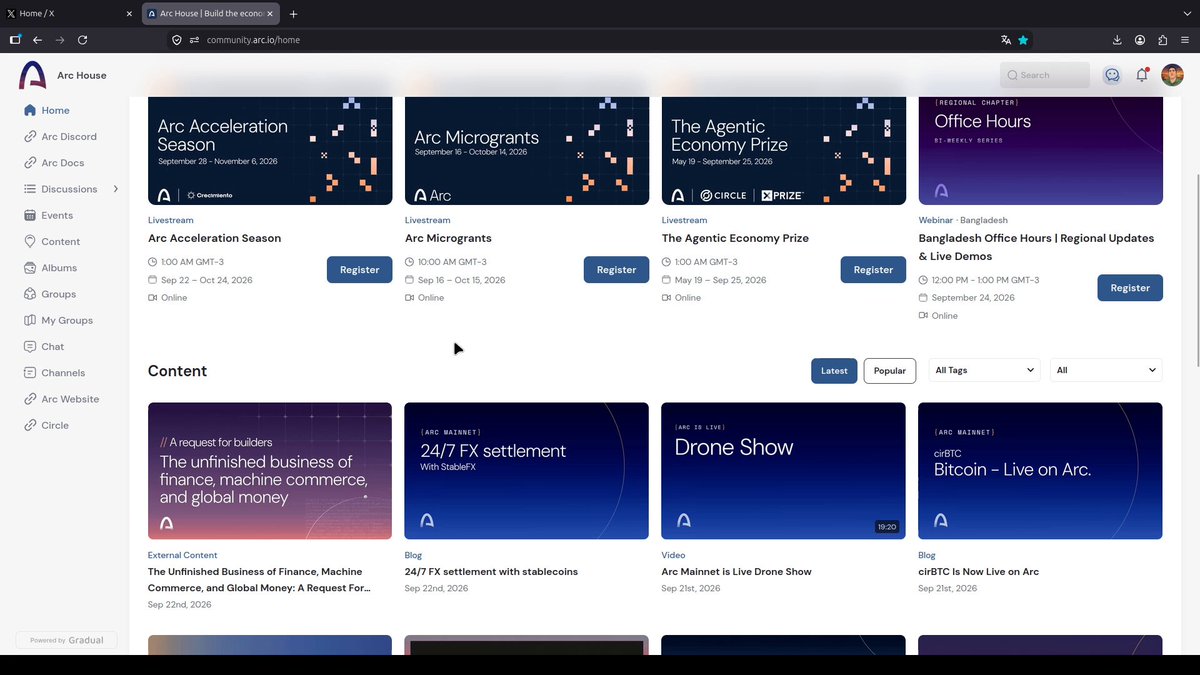This screenshot has height=675, width=1200.
Task: Open the All Tags dropdown
Action: [985, 370]
